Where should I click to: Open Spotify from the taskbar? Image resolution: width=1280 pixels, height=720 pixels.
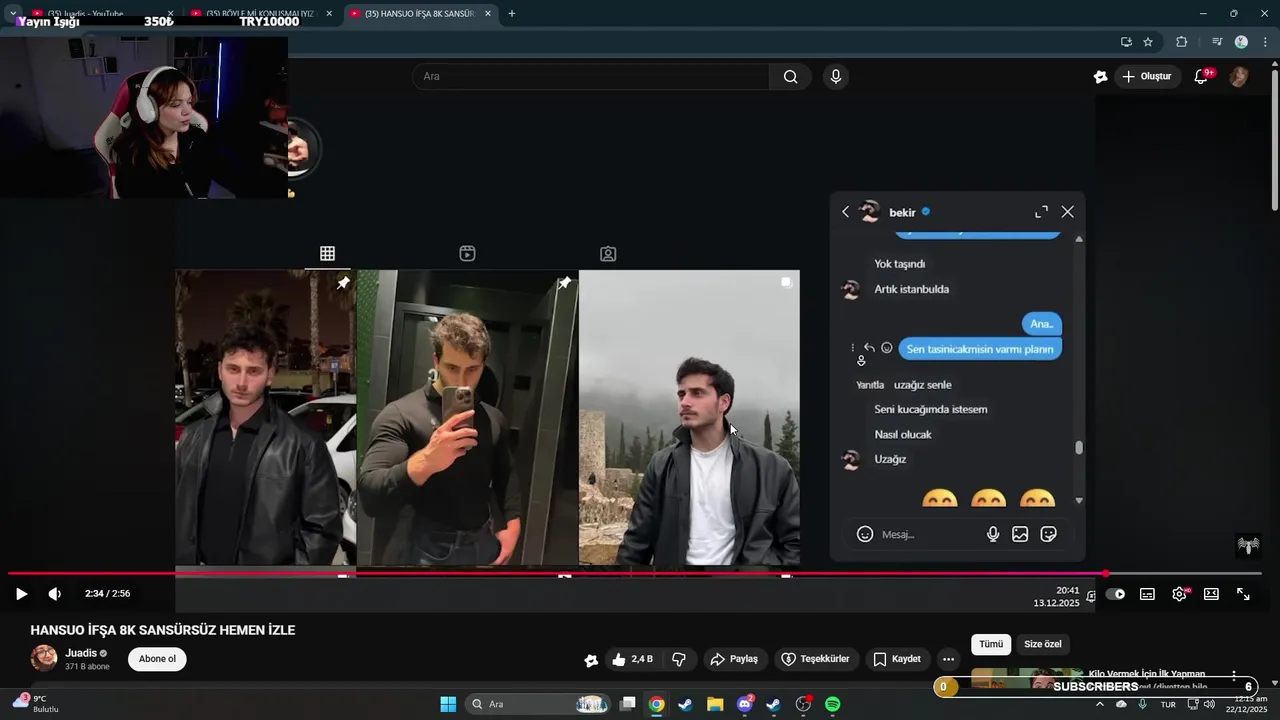[x=832, y=704]
